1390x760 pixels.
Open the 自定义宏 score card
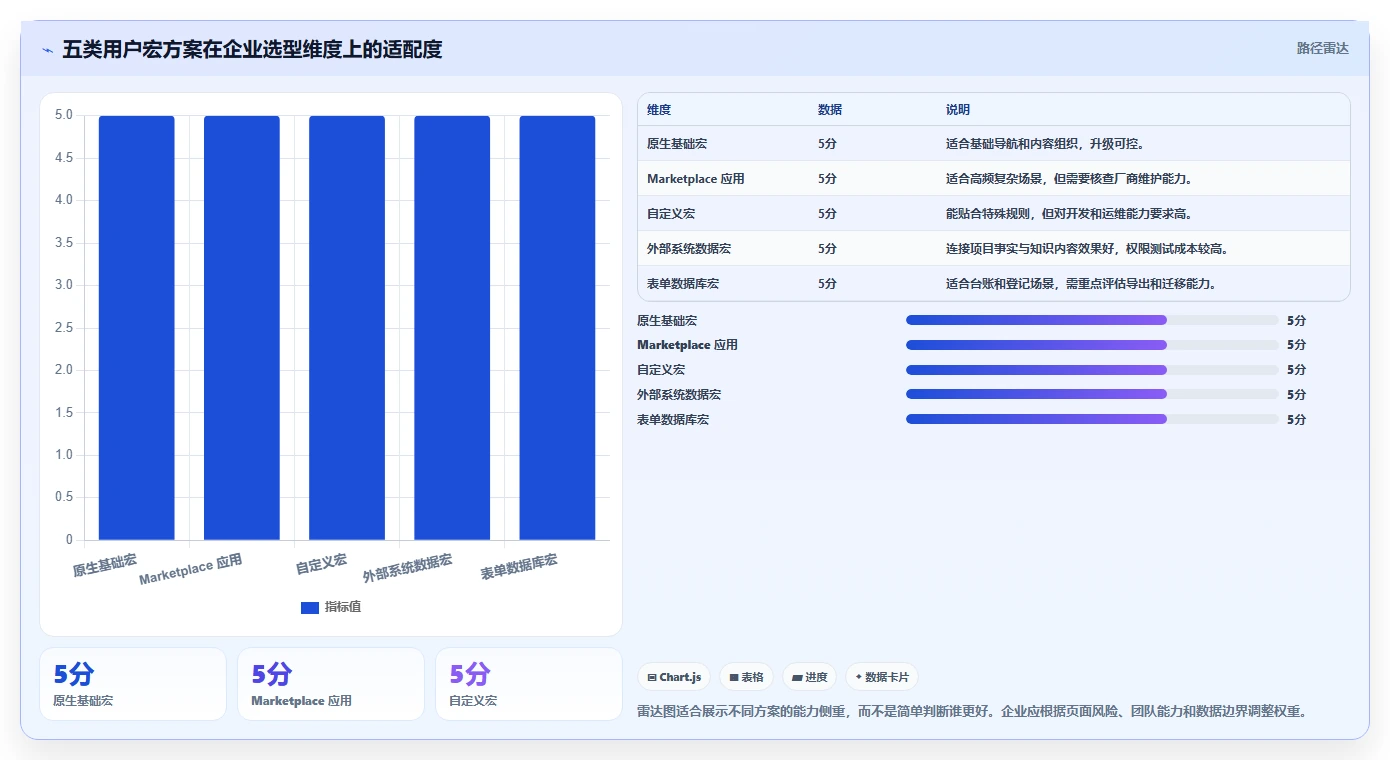pyautogui.click(x=529, y=684)
